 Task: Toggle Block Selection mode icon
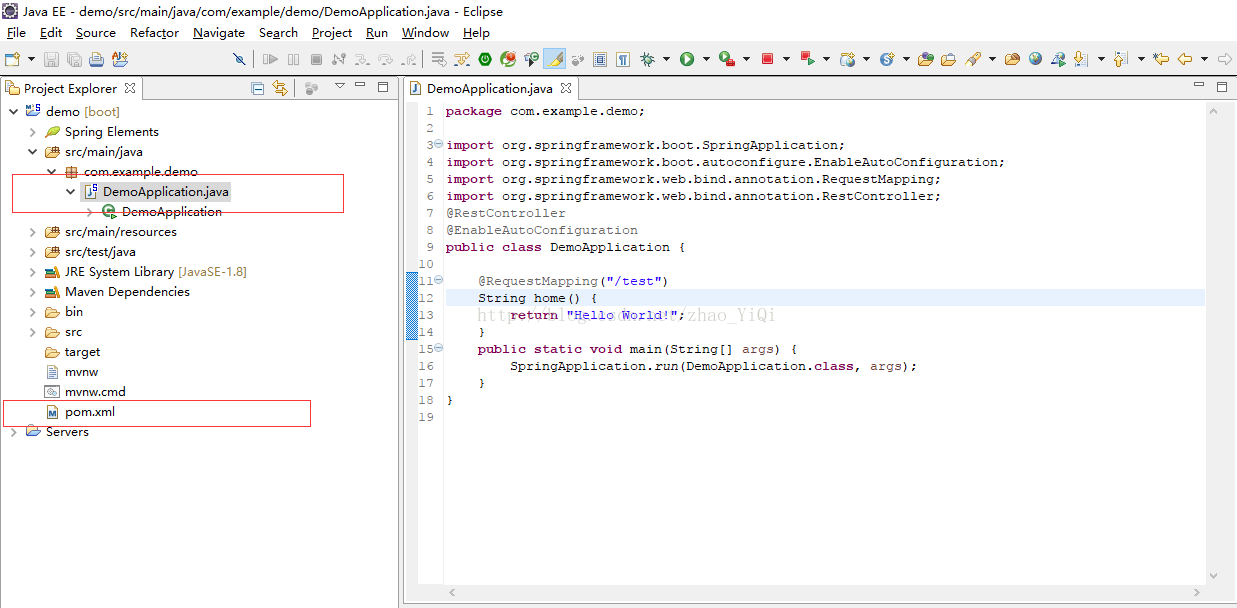600,59
